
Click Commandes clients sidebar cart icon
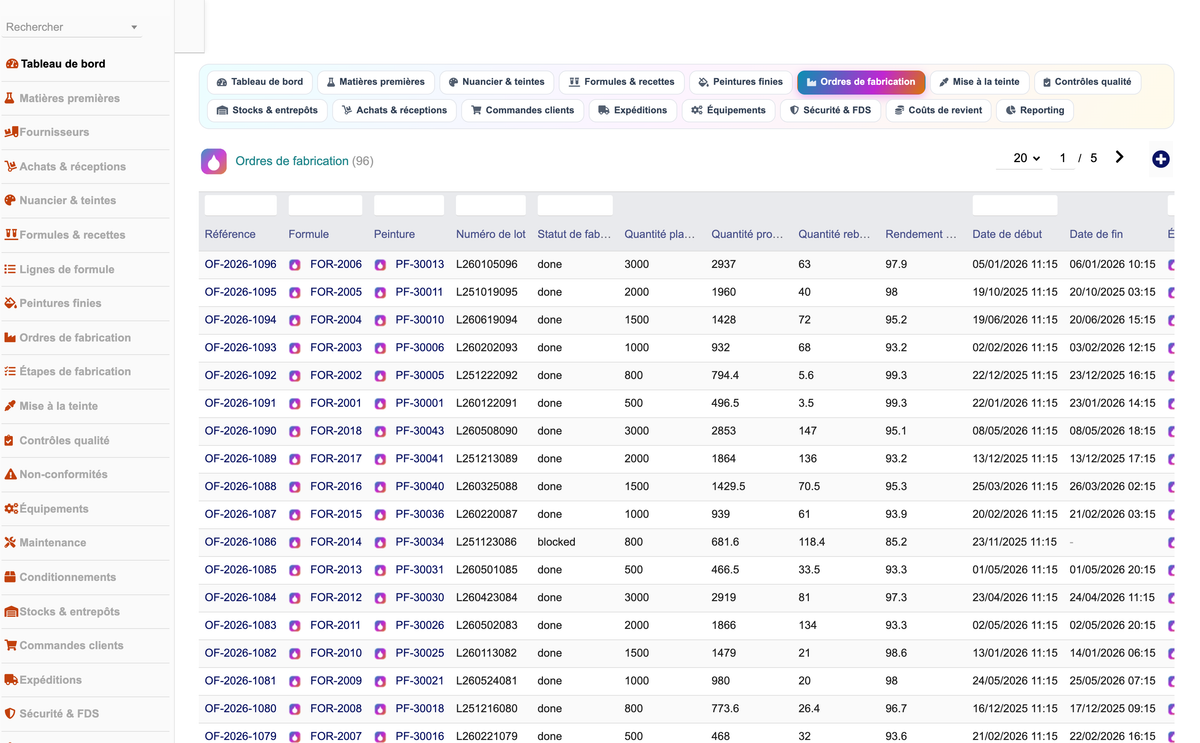pos(11,645)
